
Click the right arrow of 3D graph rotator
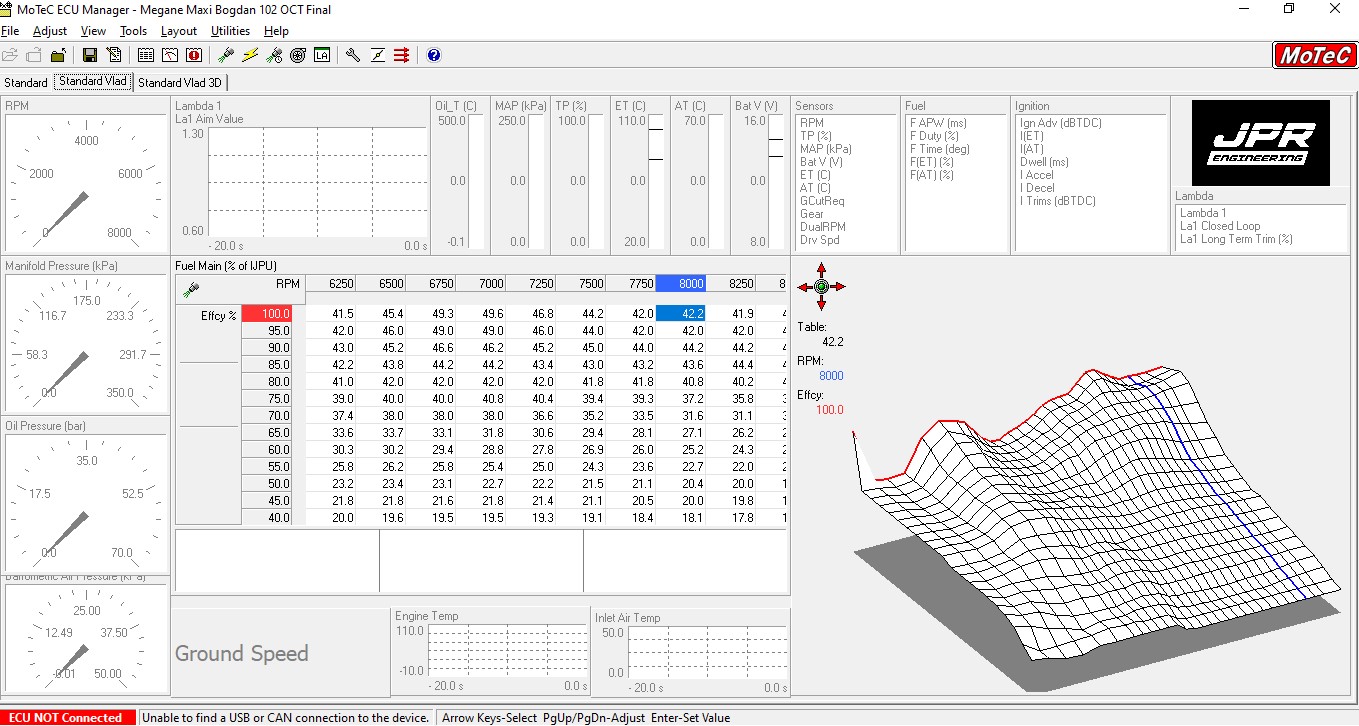coord(838,286)
